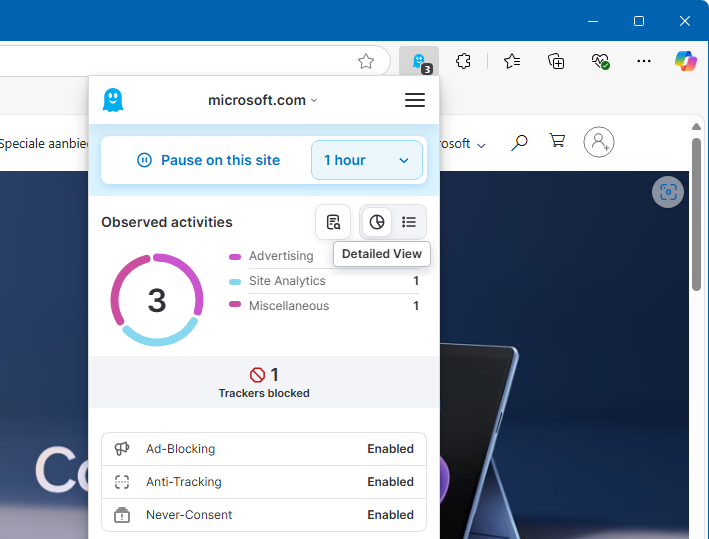Switch to pie chart simple view
This screenshot has height=539, width=709.
click(377, 222)
